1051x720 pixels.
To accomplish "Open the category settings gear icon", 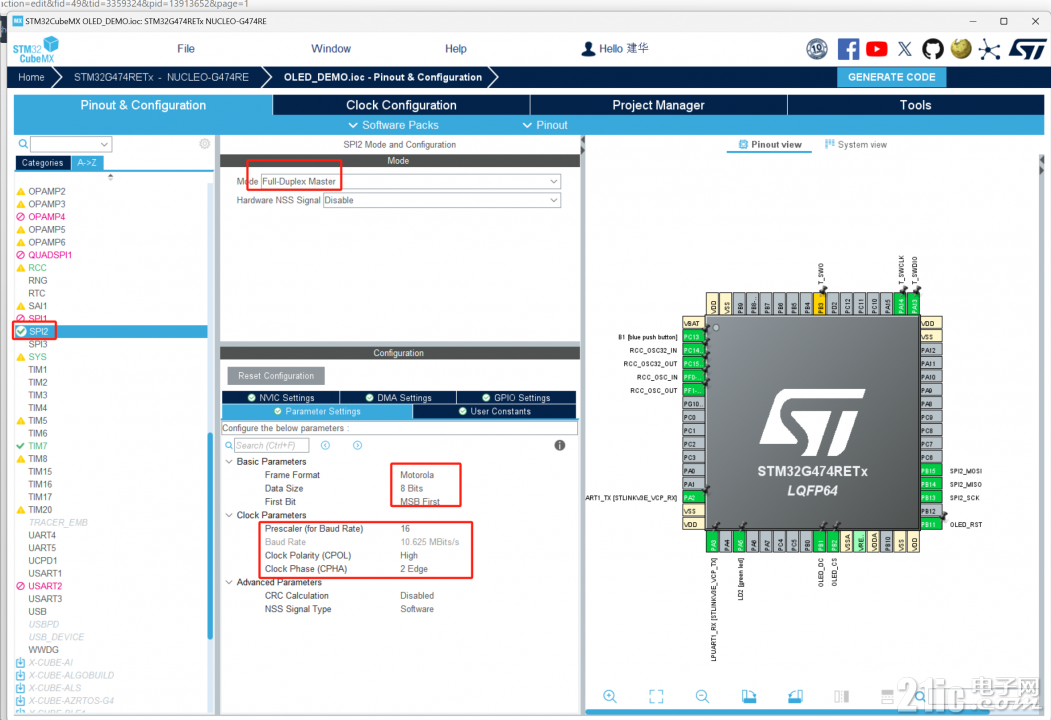I will click(x=204, y=143).
